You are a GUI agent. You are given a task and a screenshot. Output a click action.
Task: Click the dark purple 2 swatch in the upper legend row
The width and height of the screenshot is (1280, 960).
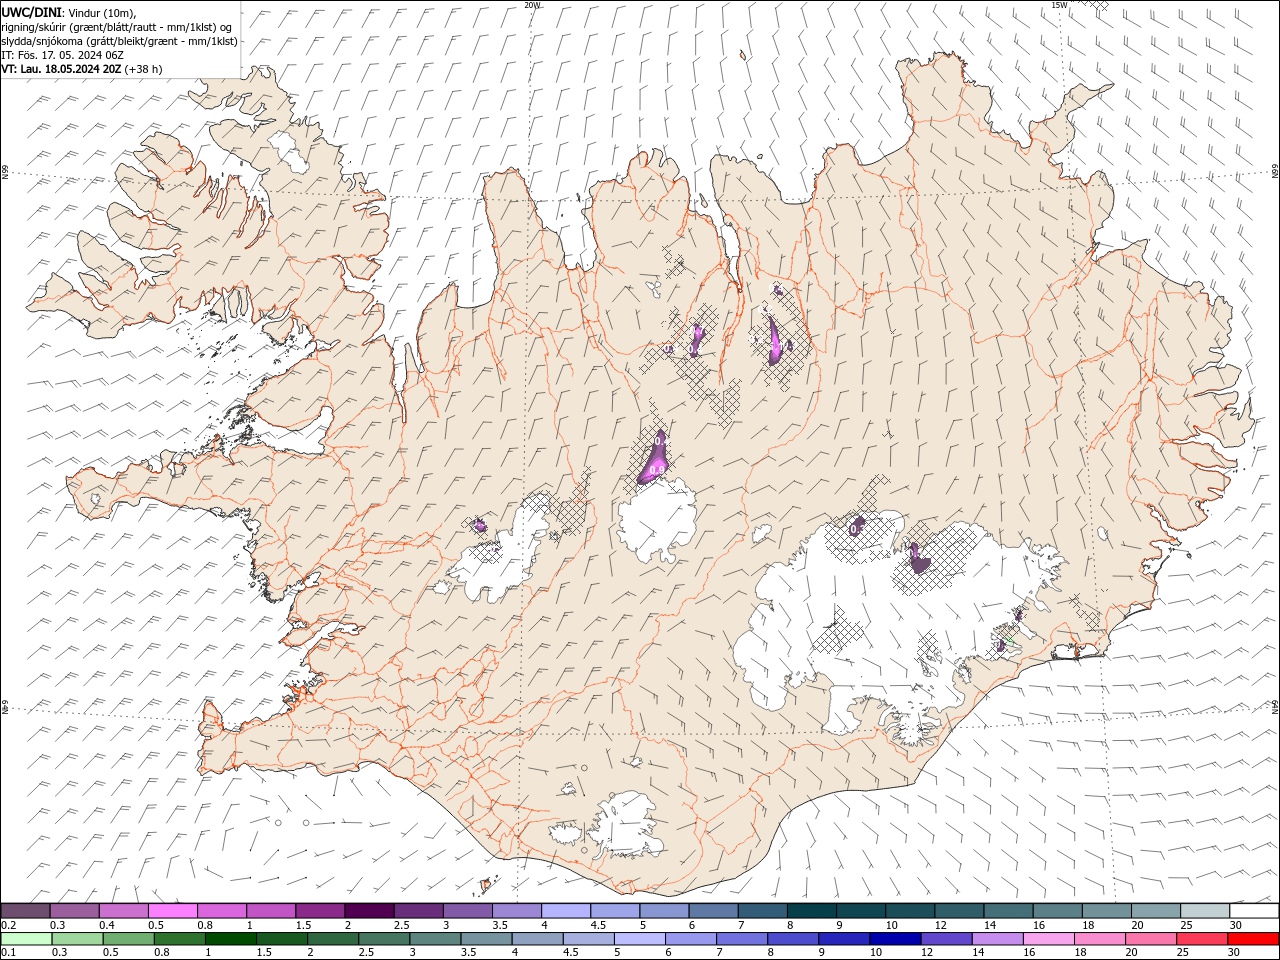click(x=369, y=911)
